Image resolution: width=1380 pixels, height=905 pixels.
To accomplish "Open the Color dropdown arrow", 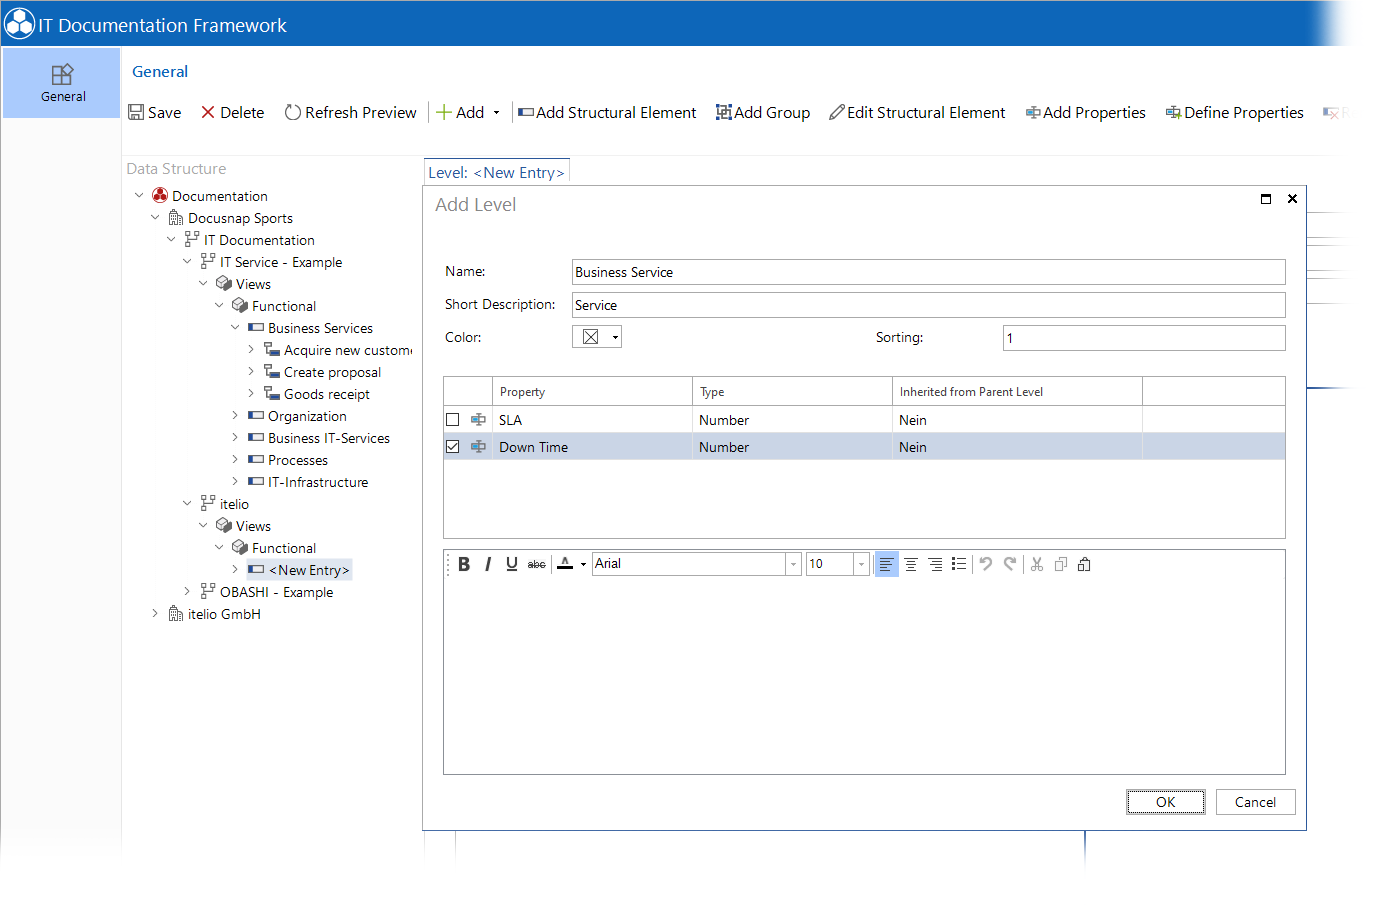I will coord(615,338).
